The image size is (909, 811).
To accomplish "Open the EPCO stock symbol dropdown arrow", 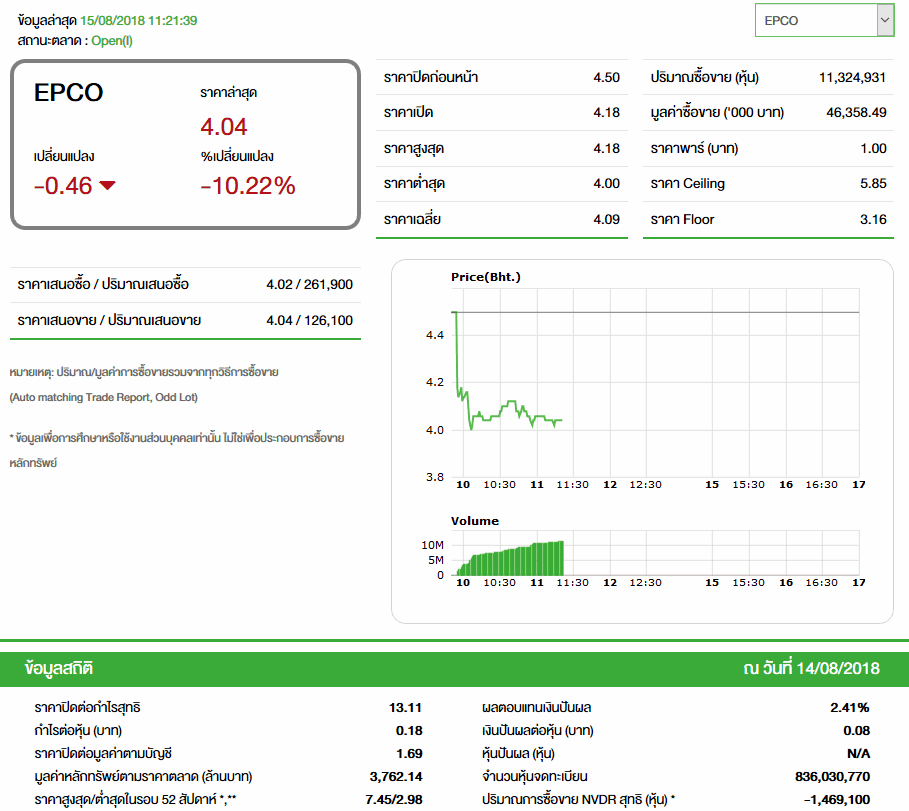I will click(x=885, y=20).
